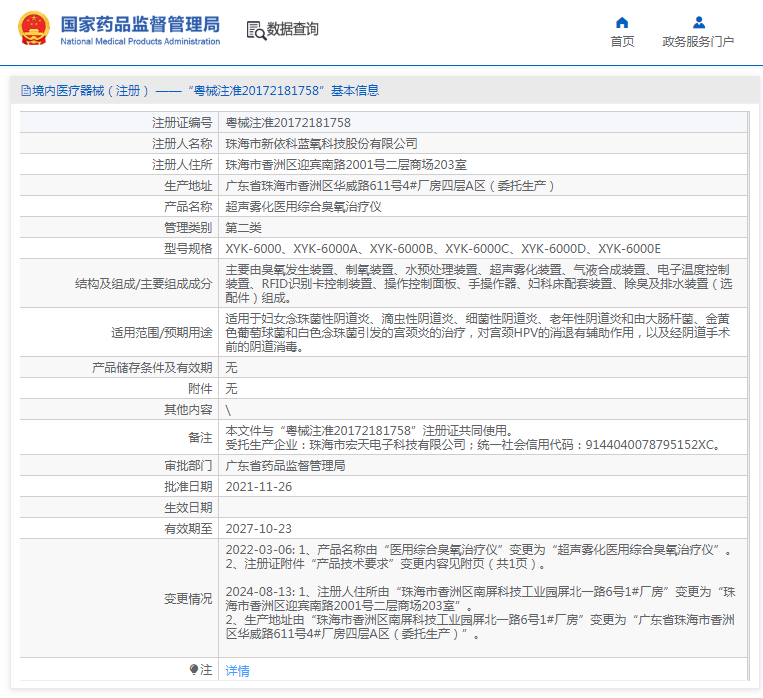Click the 结构及组成/主要组成成分 label
Viewport: 763px width, 698px height.
(144, 283)
